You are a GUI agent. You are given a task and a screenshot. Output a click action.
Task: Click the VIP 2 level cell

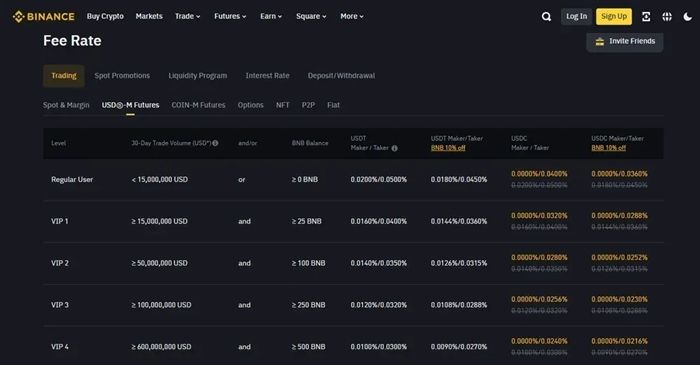pos(60,263)
